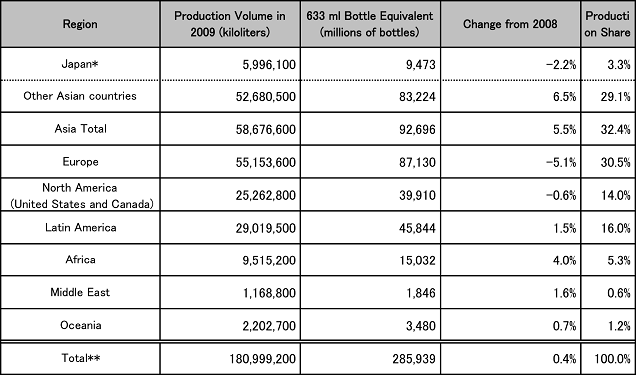Viewport: 636px width, 375px height.
Task: Select the Region column header
Action: [80, 24]
